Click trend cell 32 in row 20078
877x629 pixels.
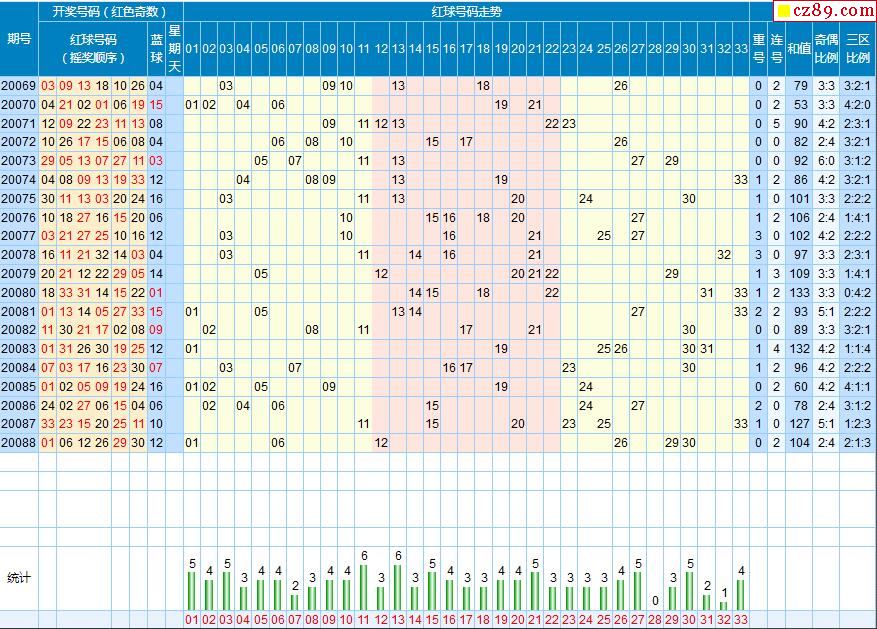click(x=724, y=254)
